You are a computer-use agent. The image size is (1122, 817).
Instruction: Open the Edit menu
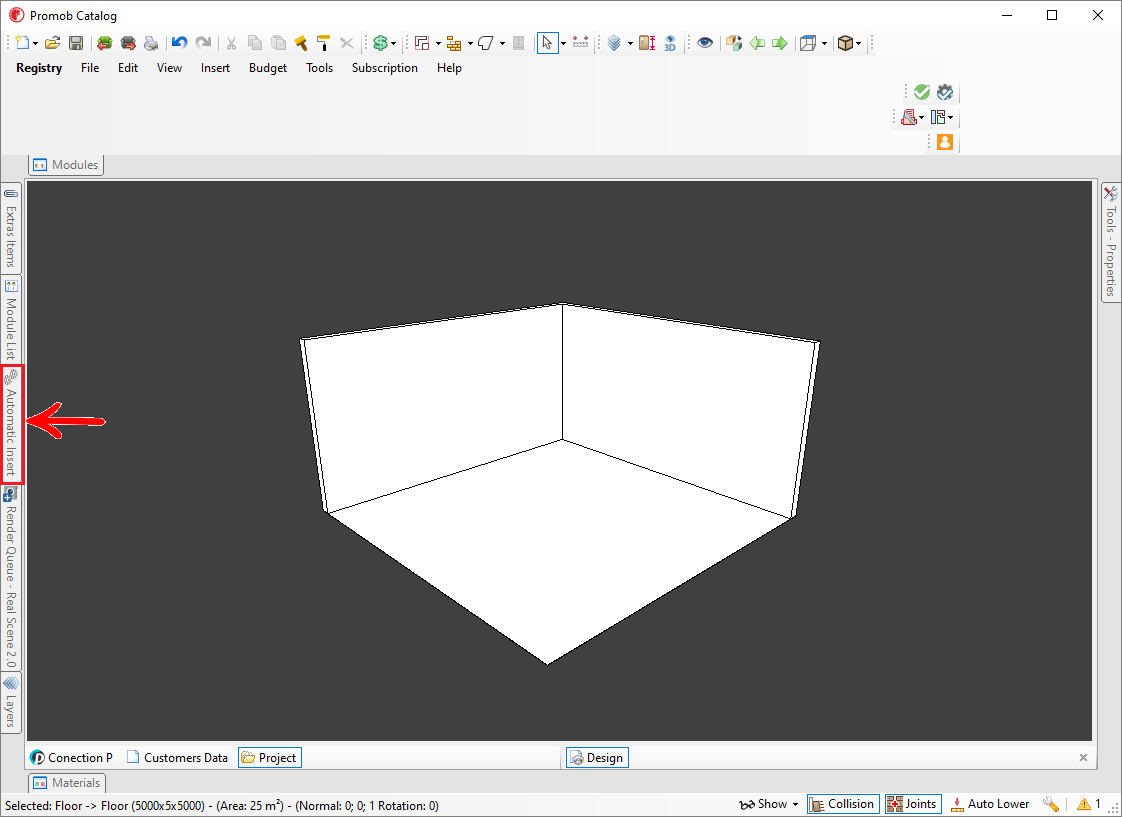[x=128, y=68]
